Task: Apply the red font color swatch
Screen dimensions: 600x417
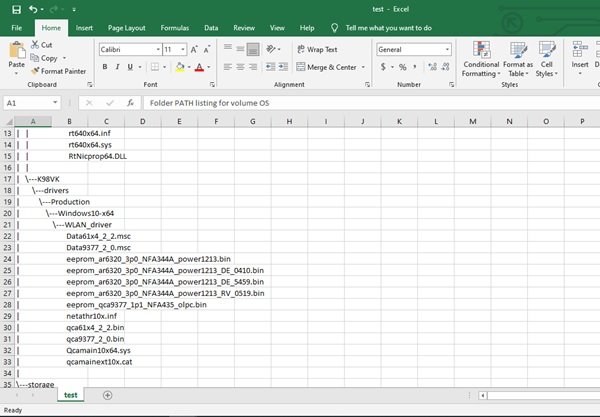Action: [x=199, y=67]
